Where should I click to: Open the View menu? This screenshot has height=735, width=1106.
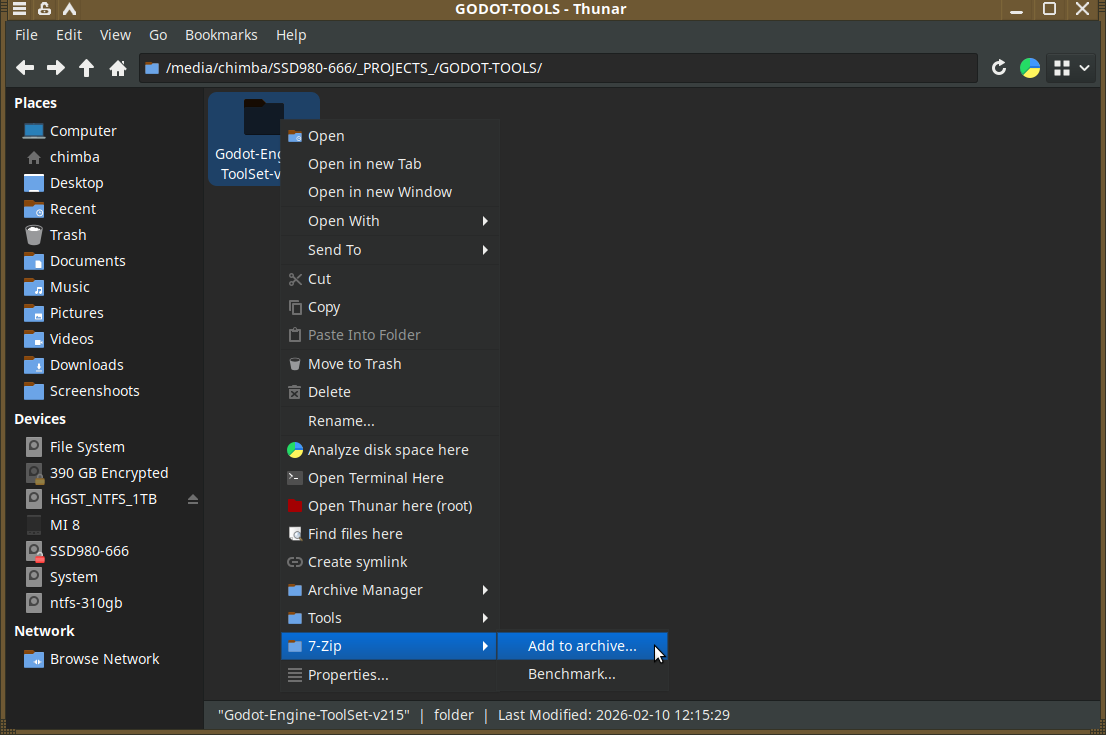click(x=115, y=35)
